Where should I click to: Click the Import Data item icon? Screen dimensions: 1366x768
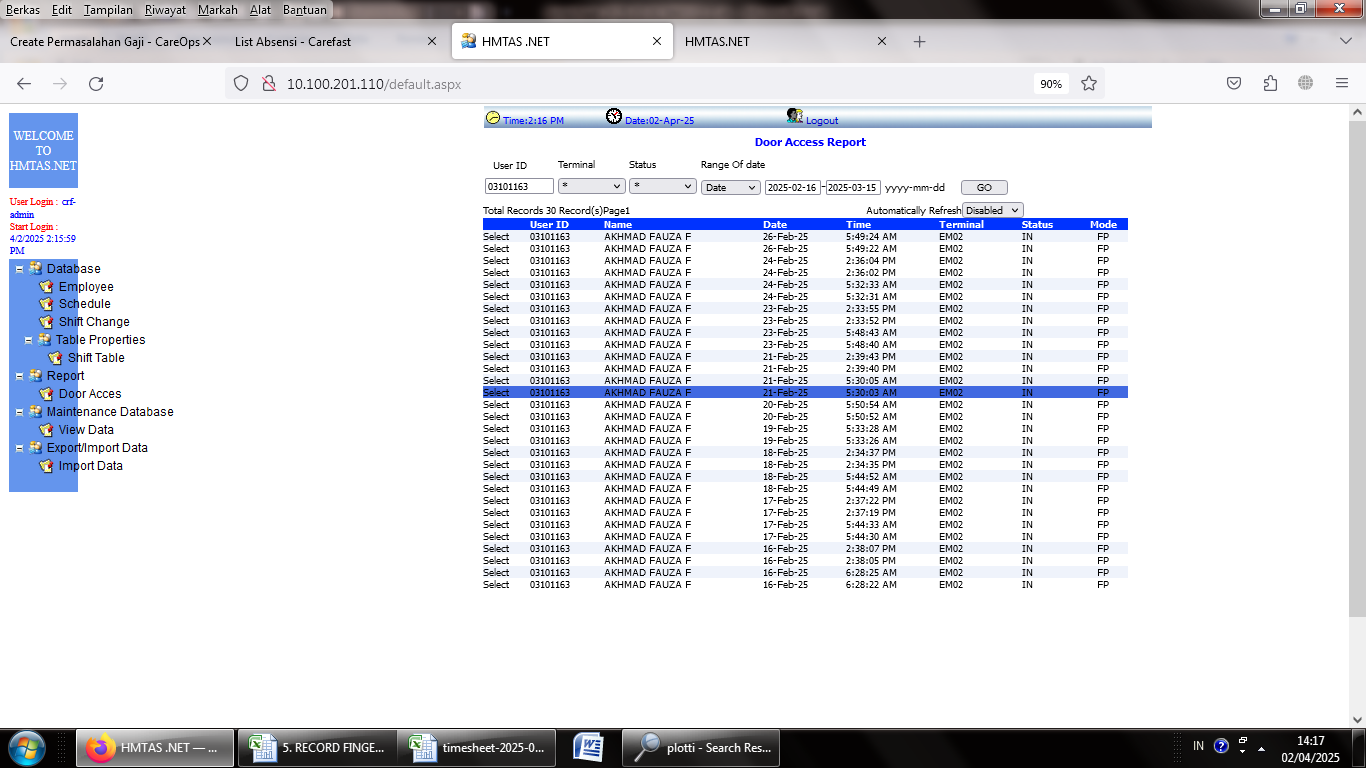pyautogui.click(x=46, y=466)
